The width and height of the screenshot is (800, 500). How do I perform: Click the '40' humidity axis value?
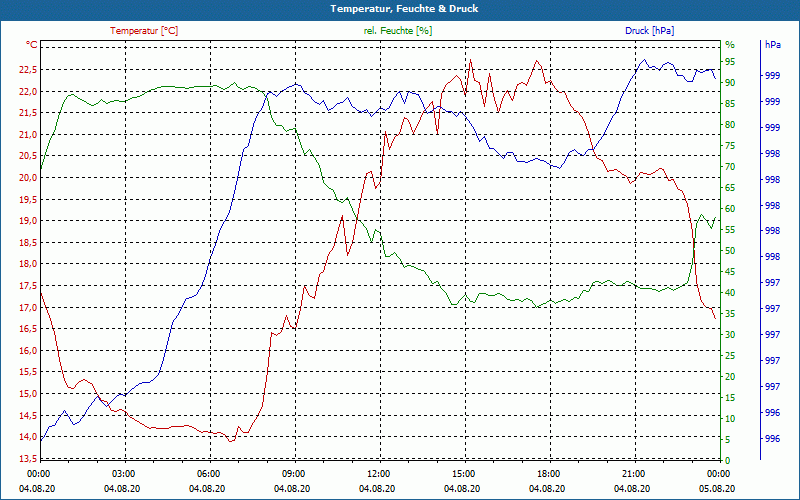(x=730, y=293)
